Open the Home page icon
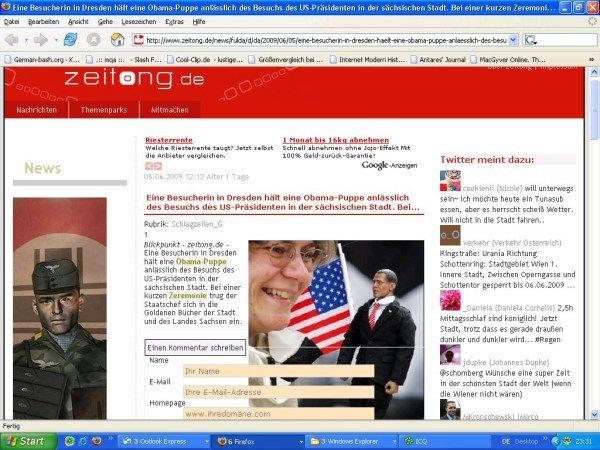The width and height of the screenshot is (600, 450). click(117, 39)
